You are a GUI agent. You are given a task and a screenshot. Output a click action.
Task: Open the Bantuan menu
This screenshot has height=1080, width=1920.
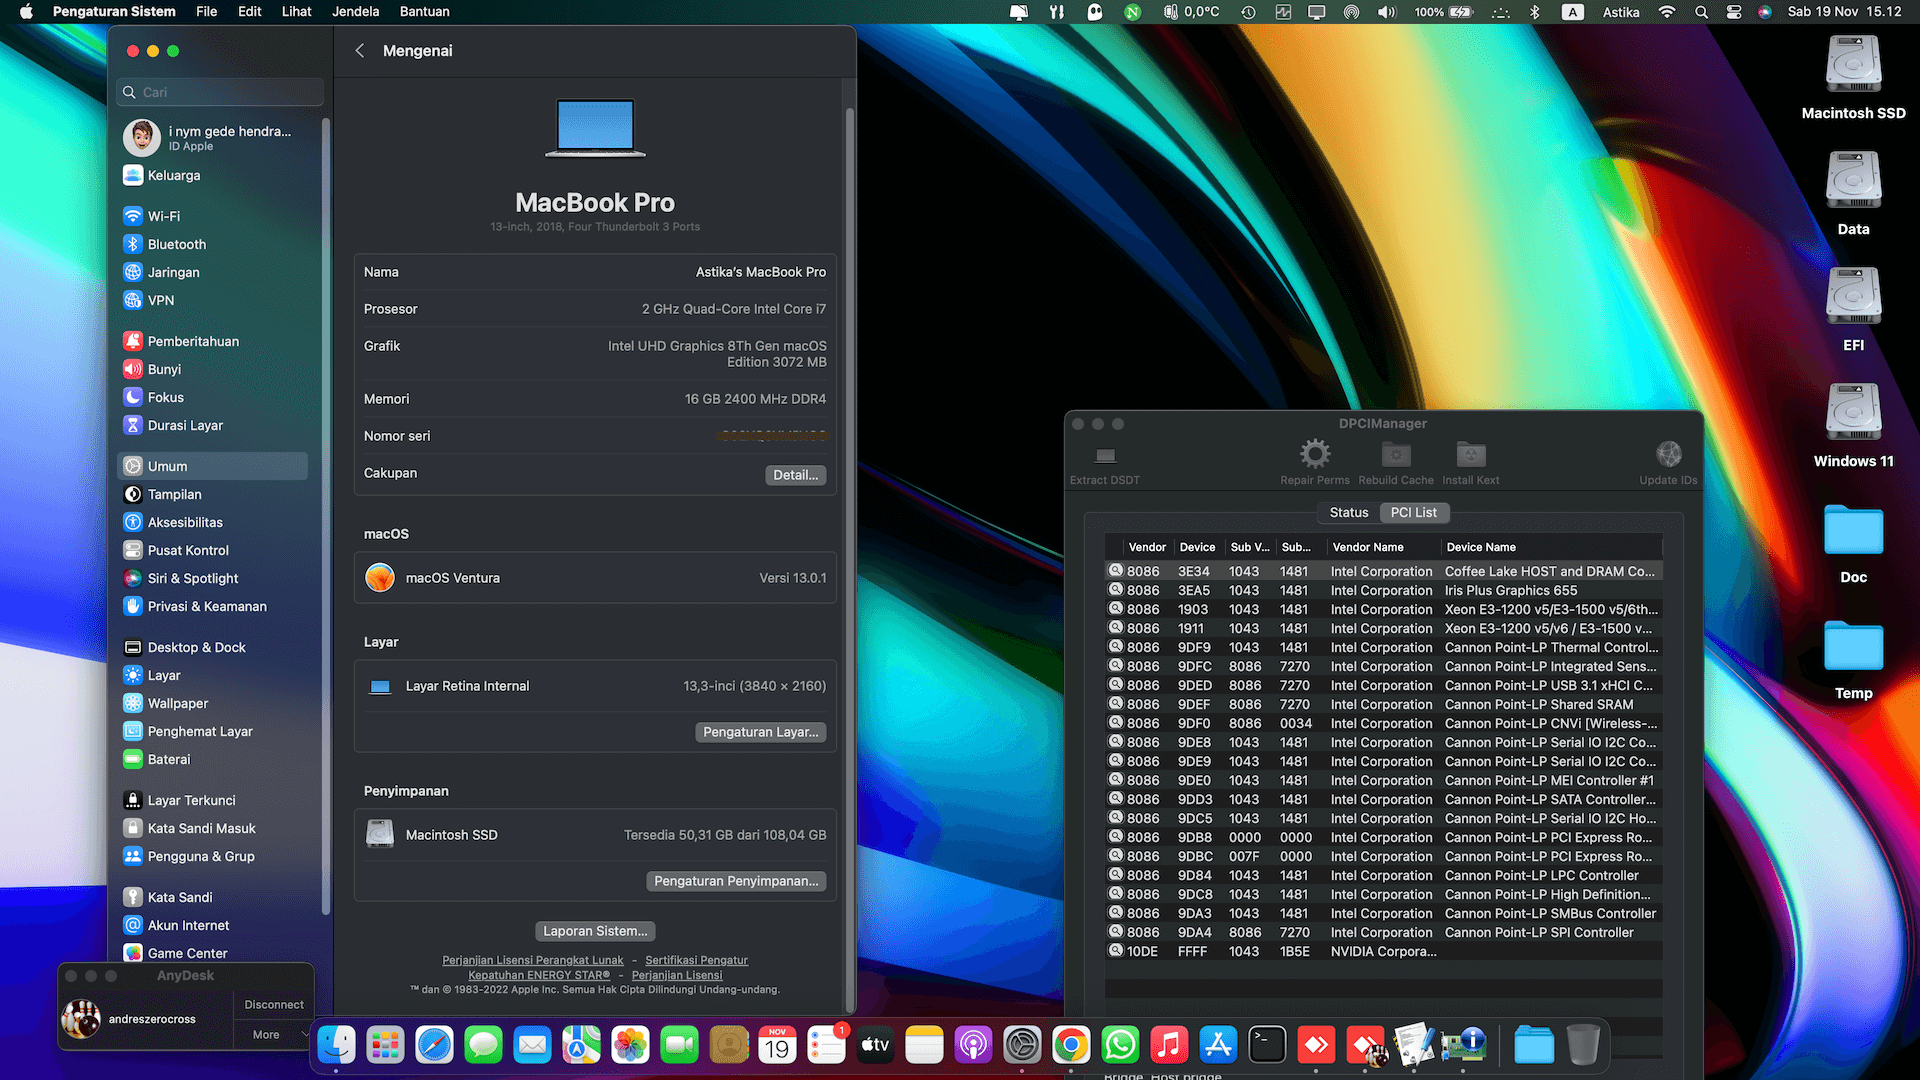[x=425, y=12]
